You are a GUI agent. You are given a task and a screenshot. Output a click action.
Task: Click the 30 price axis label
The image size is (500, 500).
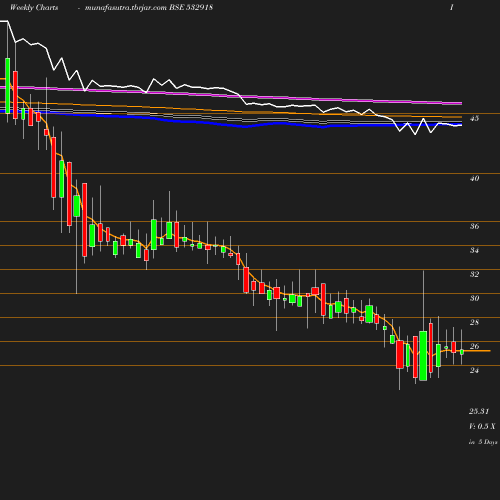[474, 298]
